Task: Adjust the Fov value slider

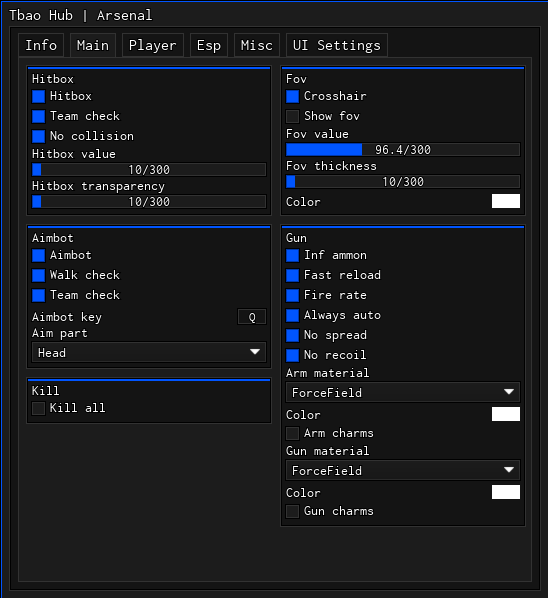Action: click(403, 150)
